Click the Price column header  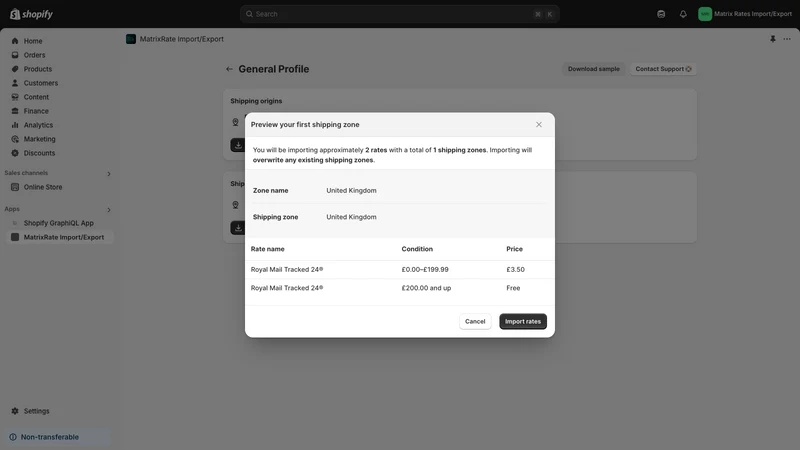(x=514, y=249)
